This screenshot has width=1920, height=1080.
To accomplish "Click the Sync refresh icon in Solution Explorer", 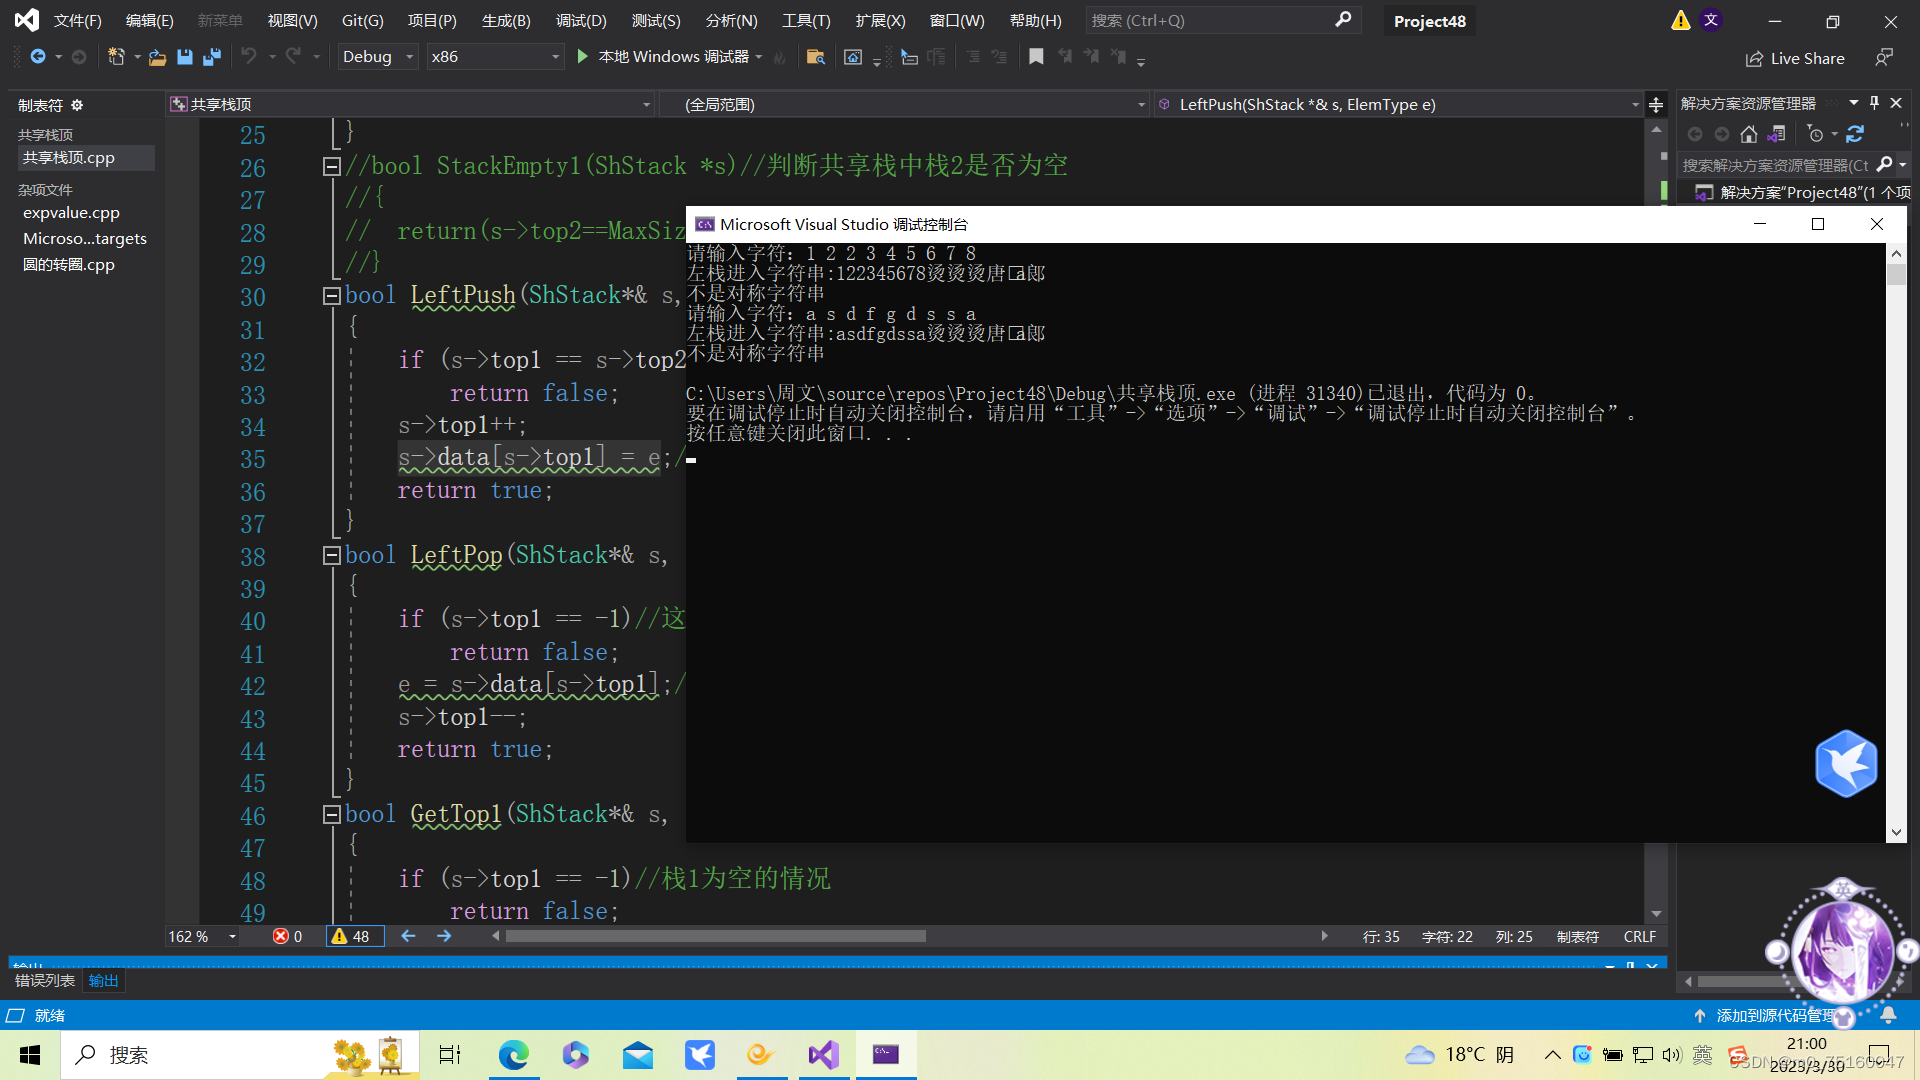I will pyautogui.click(x=1855, y=134).
